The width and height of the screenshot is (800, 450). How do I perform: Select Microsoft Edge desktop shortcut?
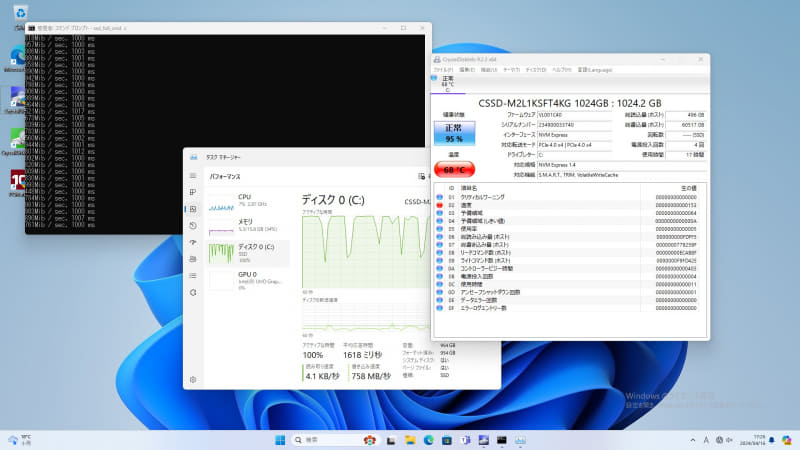pos(15,59)
